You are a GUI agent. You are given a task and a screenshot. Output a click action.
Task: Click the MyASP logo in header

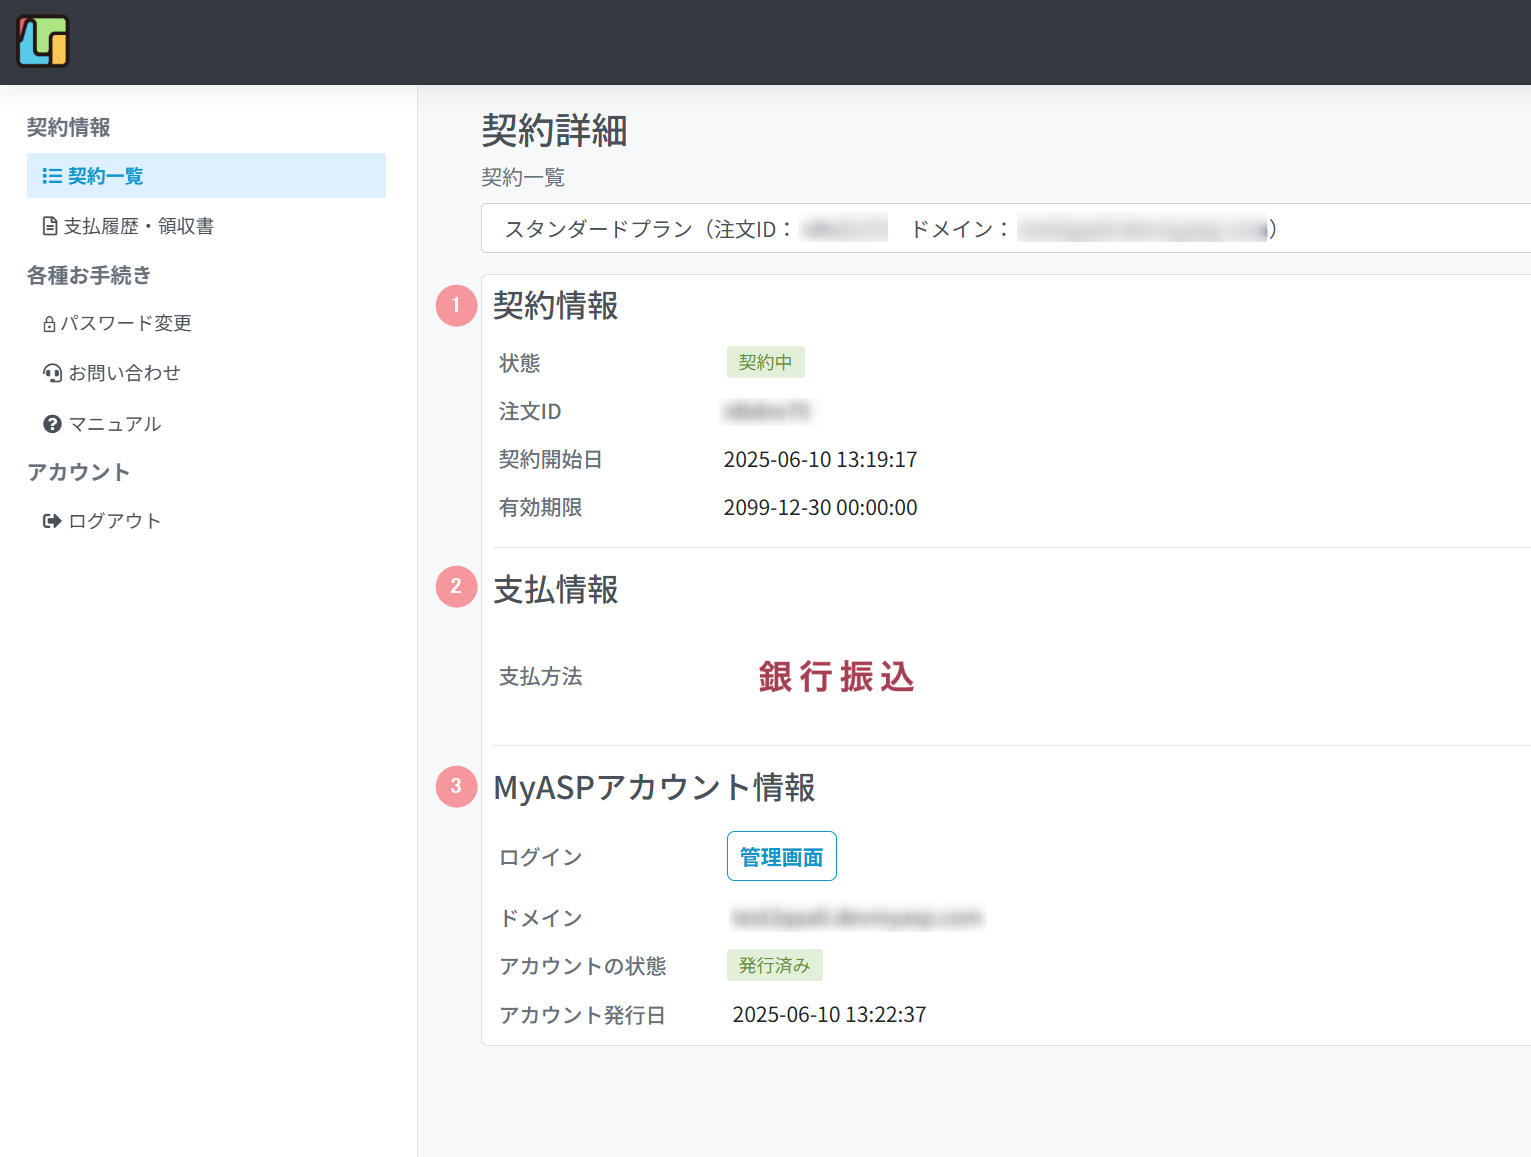coord(43,42)
